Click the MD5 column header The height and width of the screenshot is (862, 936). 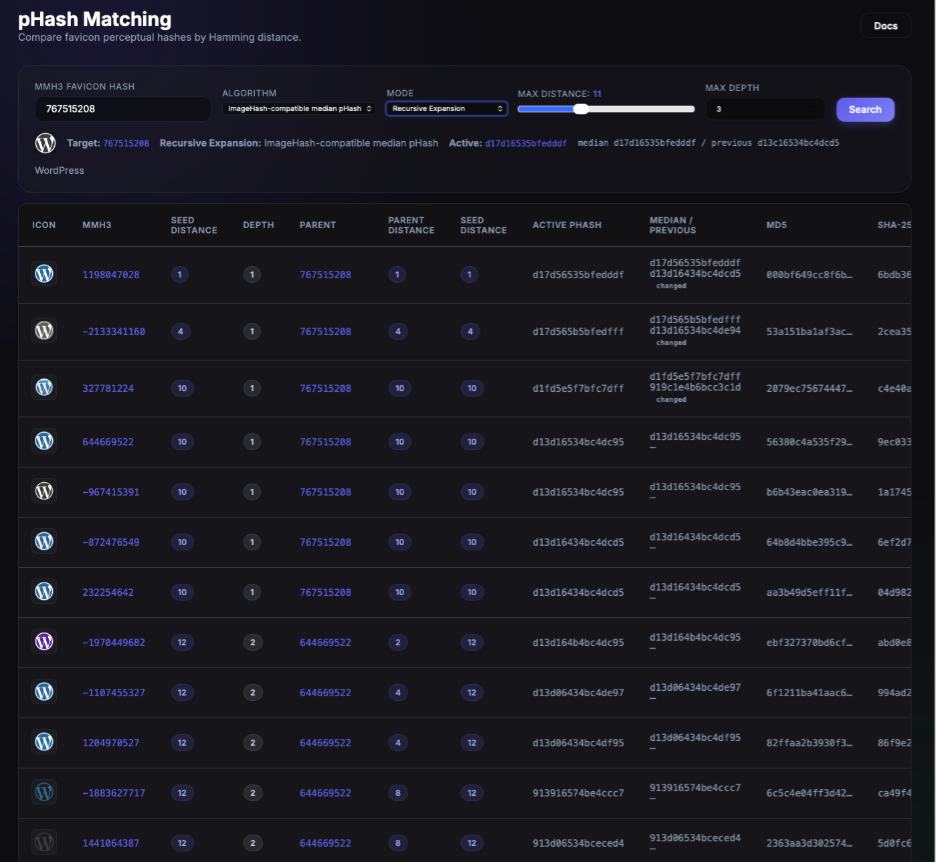point(777,225)
